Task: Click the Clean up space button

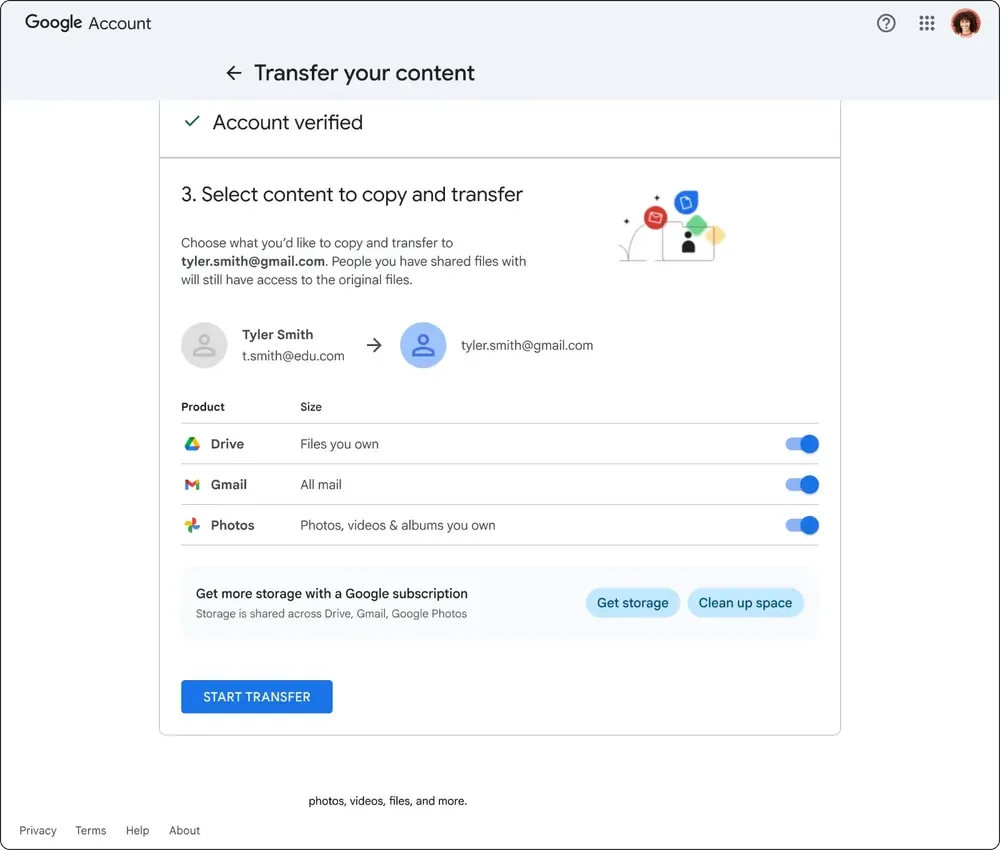Action: (x=746, y=602)
